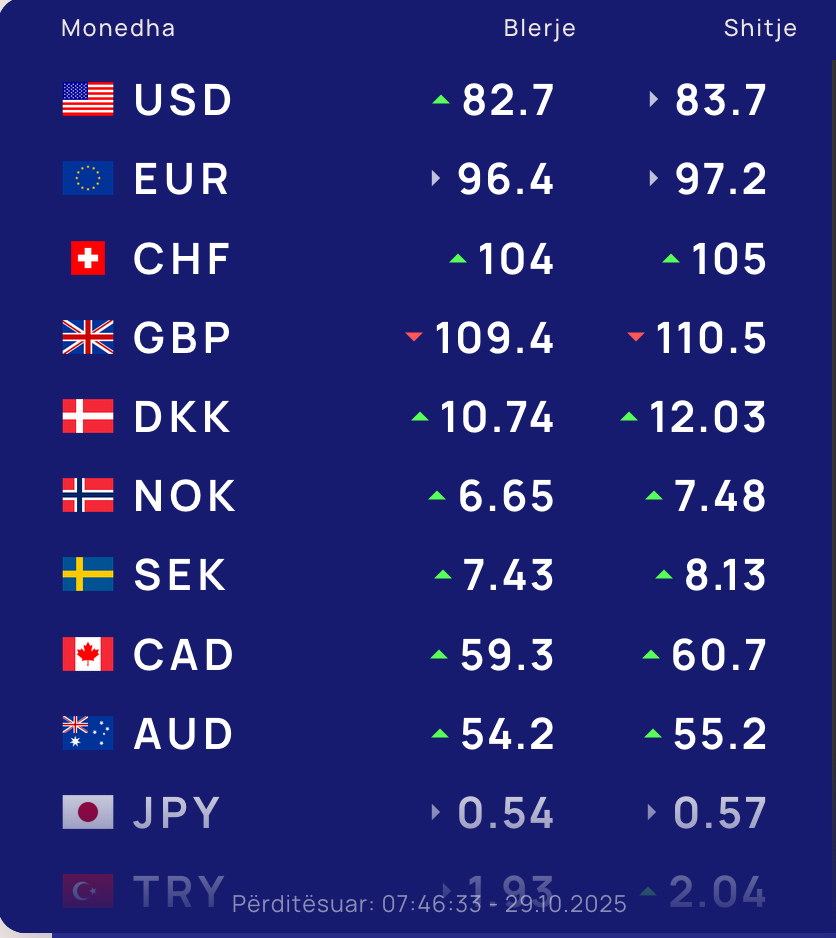Click the Canadian flag next to CAD
Image resolution: width=836 pixels, height=938 pixels.
[88, 654]
